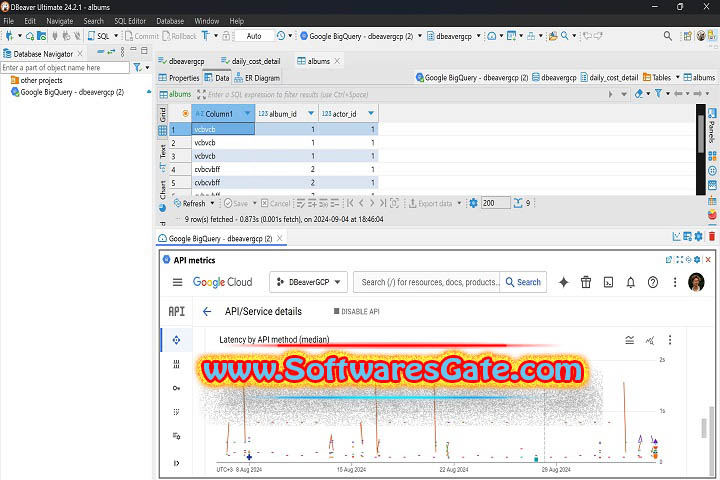This screenshot has width=720, height=480.
Task: Click the SQL editor toolbar button
Action: [x=99, y=36]
